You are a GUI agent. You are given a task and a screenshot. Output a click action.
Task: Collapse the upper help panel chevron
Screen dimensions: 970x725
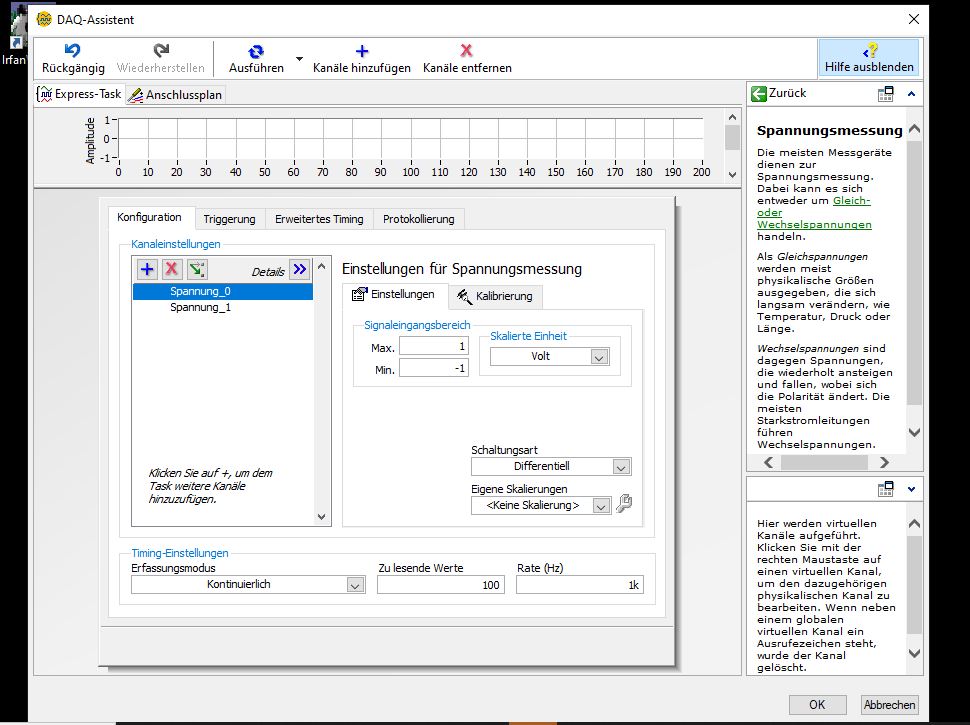[911, 94]
